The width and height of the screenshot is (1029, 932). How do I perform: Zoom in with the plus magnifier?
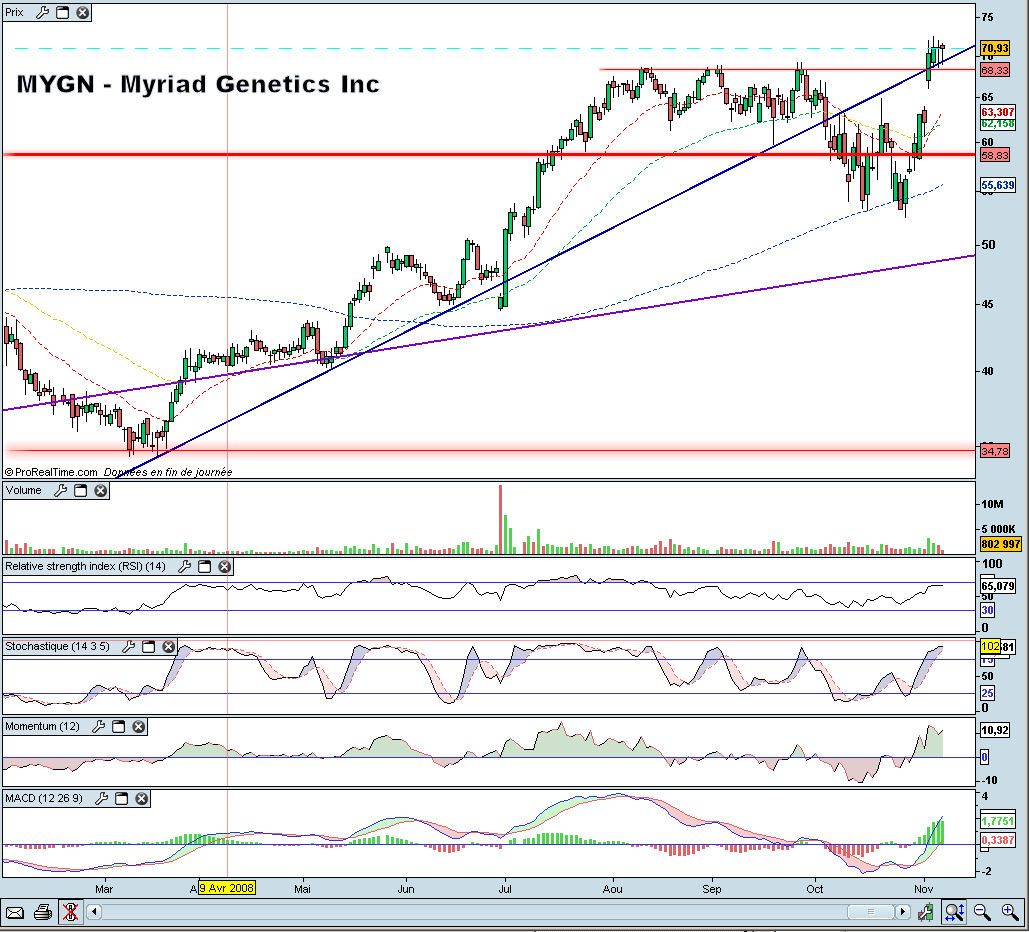[x=1010, y=912]
